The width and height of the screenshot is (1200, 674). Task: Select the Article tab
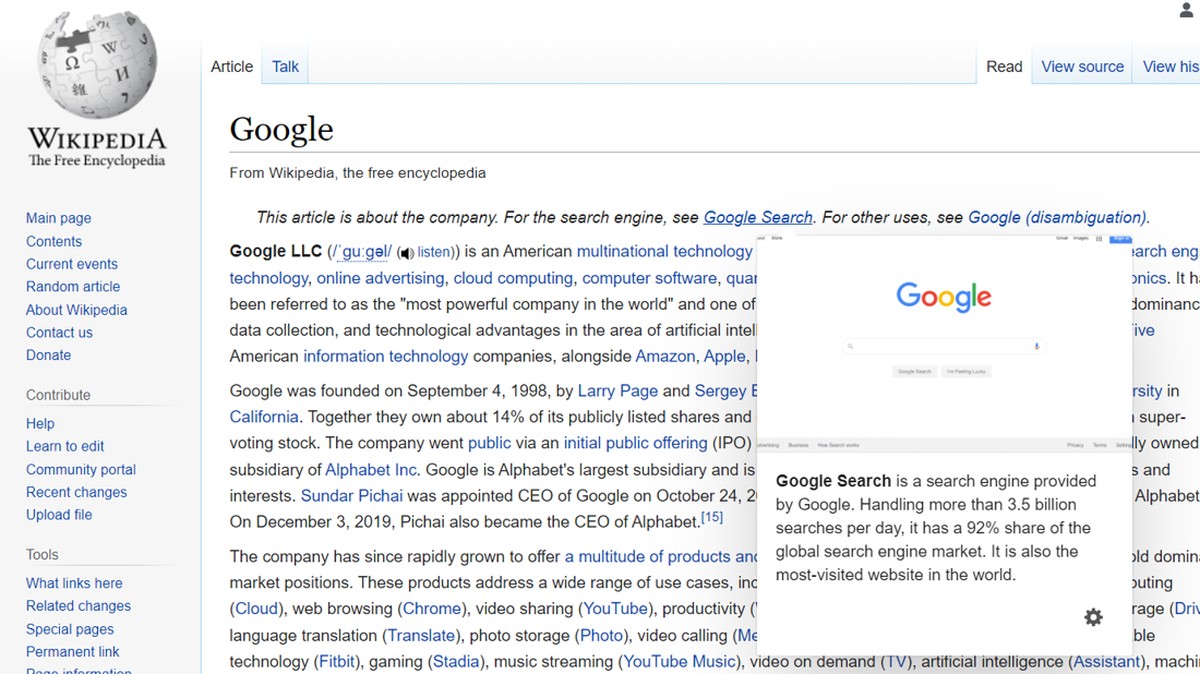click(232, 66)
